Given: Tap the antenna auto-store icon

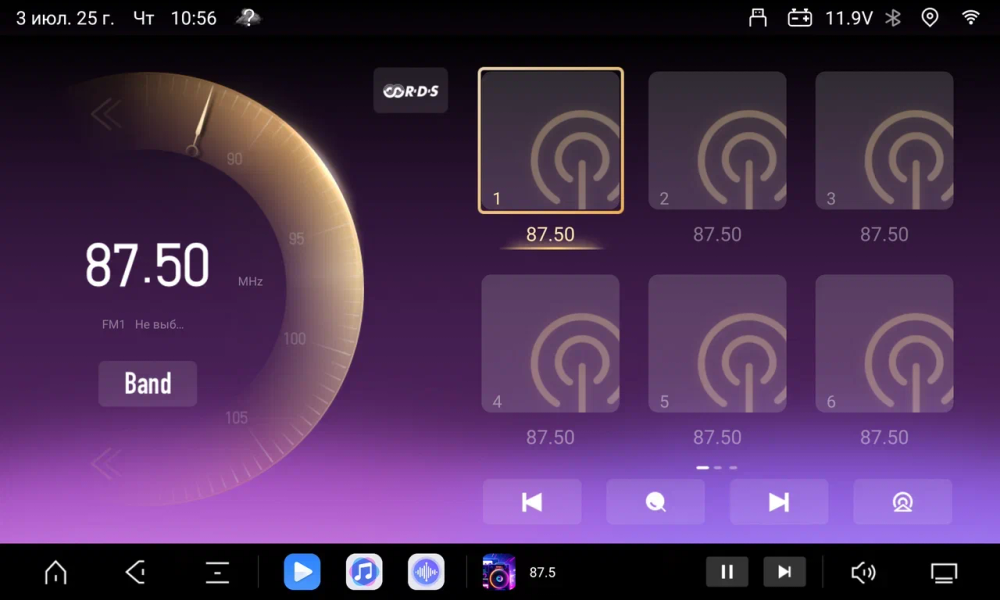Looking at the screenshot, I should point(903,502).
